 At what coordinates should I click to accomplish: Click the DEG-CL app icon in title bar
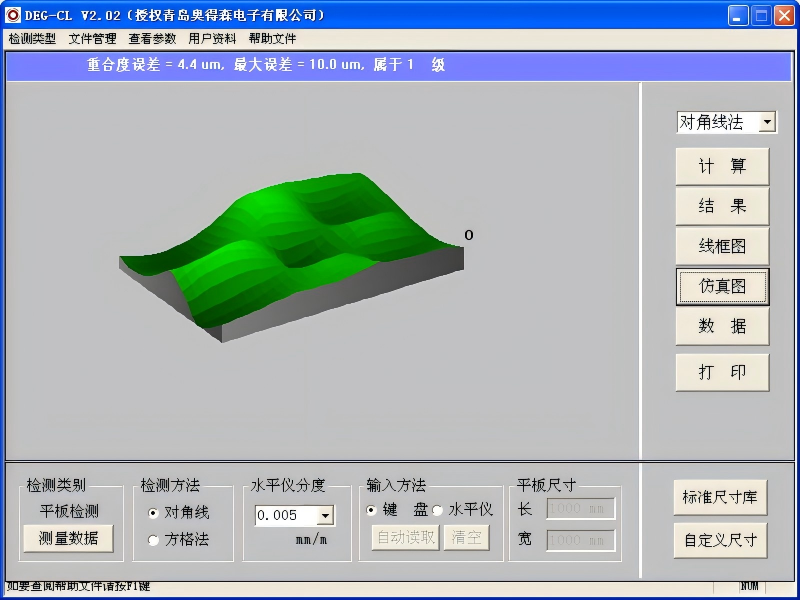pyautogui.click(x=13, y=15)
